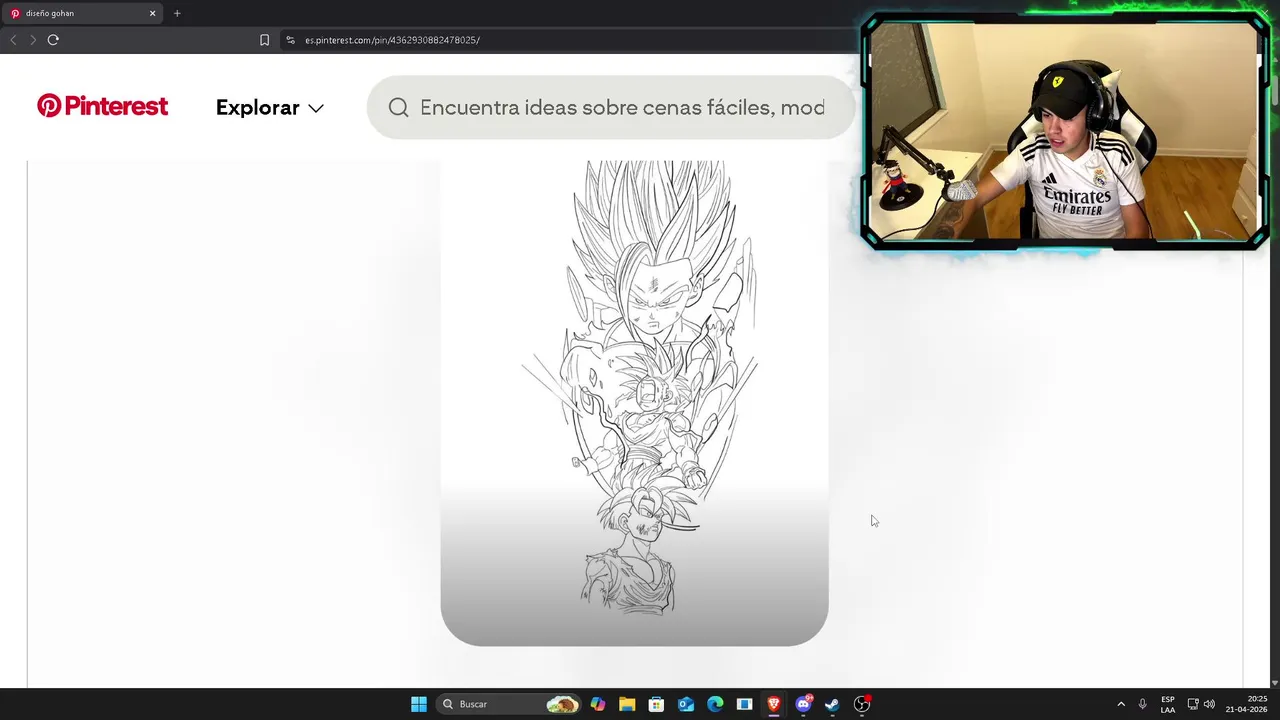Screen dimensions: 1280x720
Task: Open Steam from the taskbar
Action: pyautogui.click(x=832, y=704)
